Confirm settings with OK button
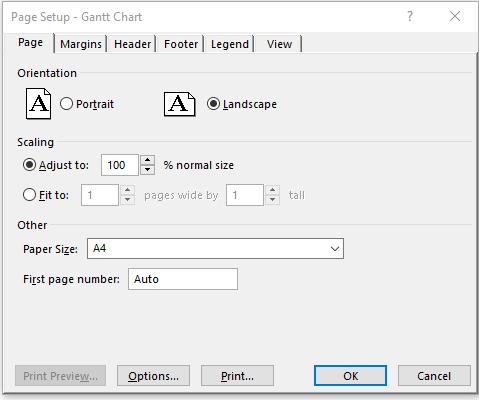This screenshot has width=479, height=400. pyautogui.click(x=350, y=376)
